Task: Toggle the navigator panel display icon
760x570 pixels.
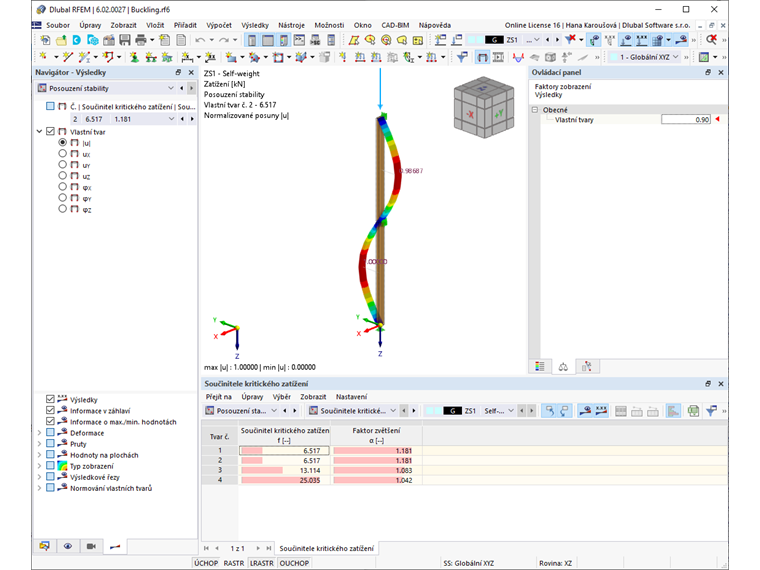Action: coord(252,40)
